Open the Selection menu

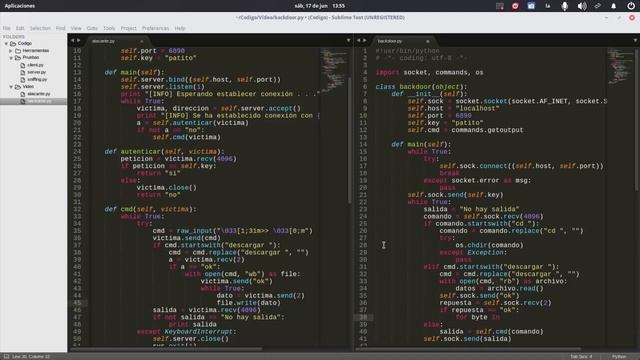(x=40, y=28)
